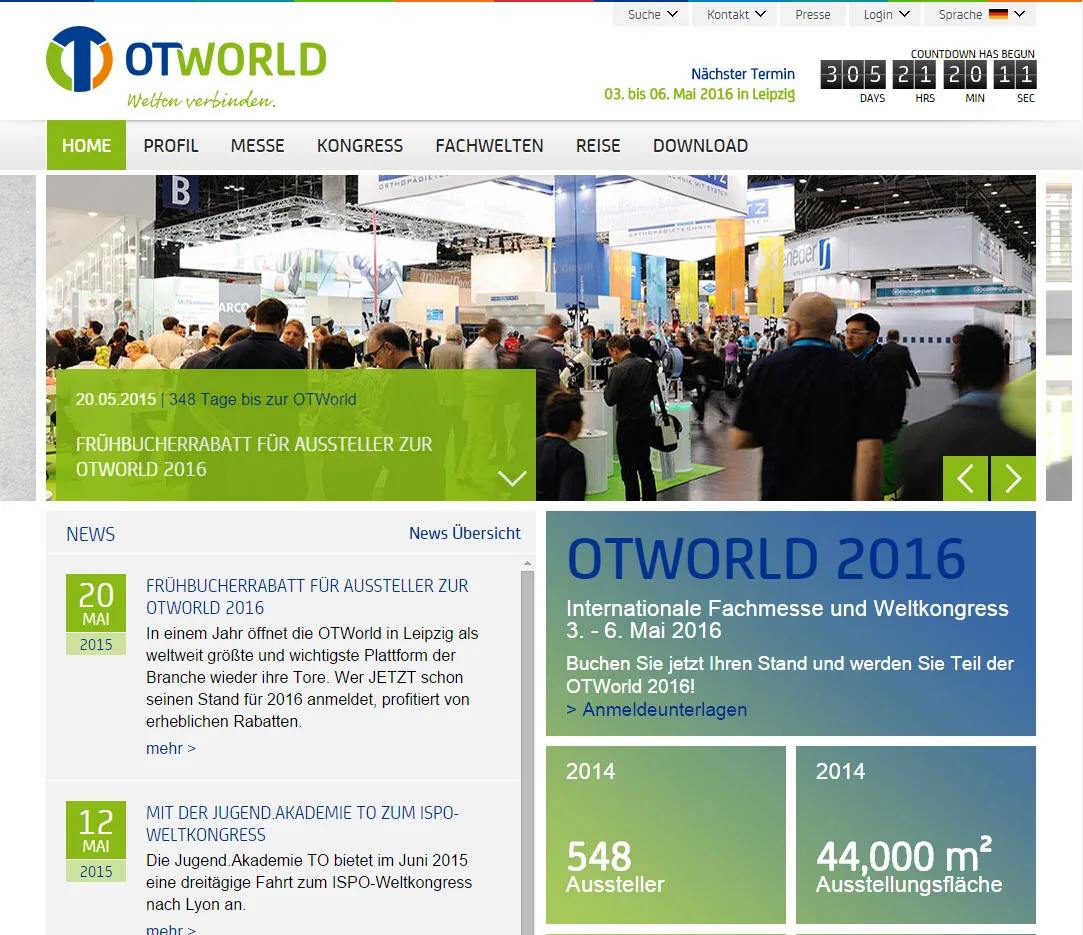Click the 'Welten verbinden.' slogan

point(201,101)
